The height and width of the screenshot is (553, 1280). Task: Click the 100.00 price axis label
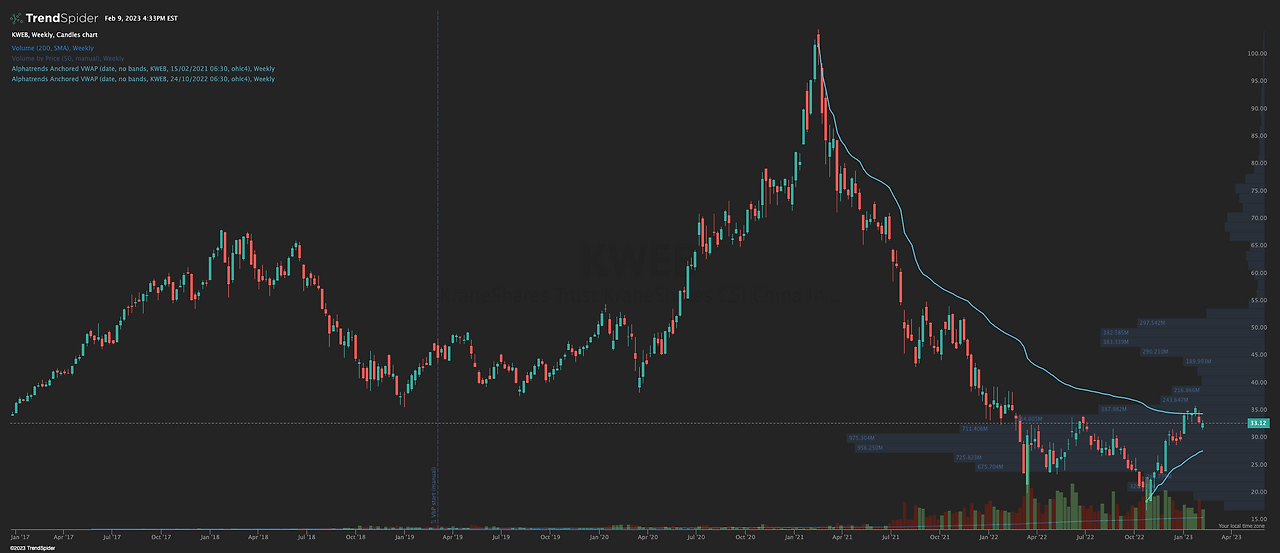click(1257, 53)
